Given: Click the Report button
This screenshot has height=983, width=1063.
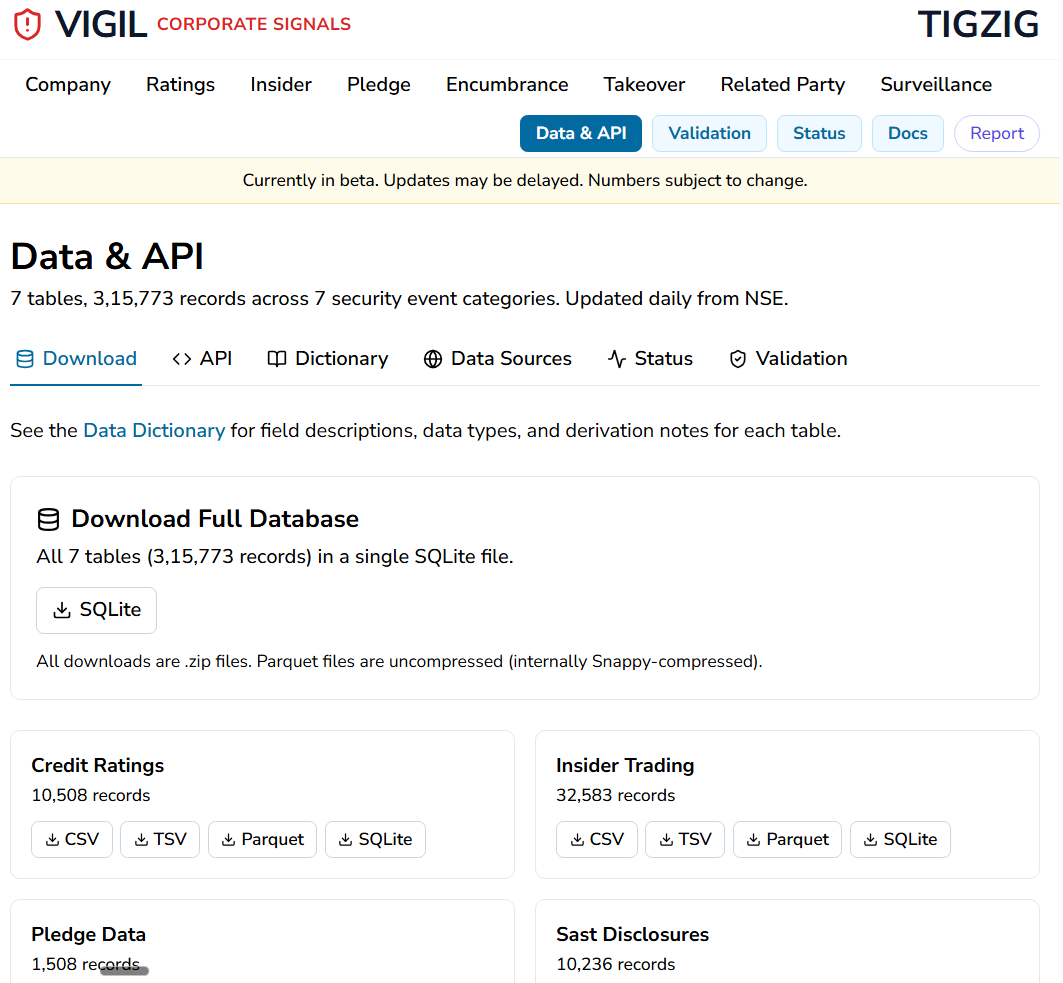Looking at the screenshot, I should pos(997,134).
